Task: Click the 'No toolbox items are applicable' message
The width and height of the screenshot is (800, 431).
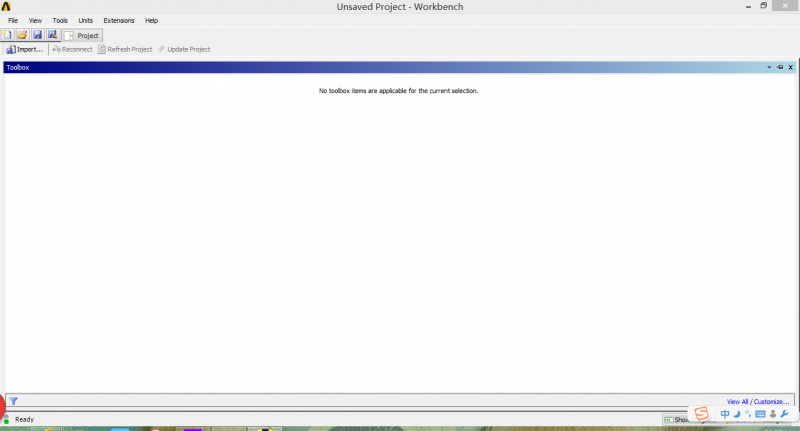Action: [x=398, y=91]
